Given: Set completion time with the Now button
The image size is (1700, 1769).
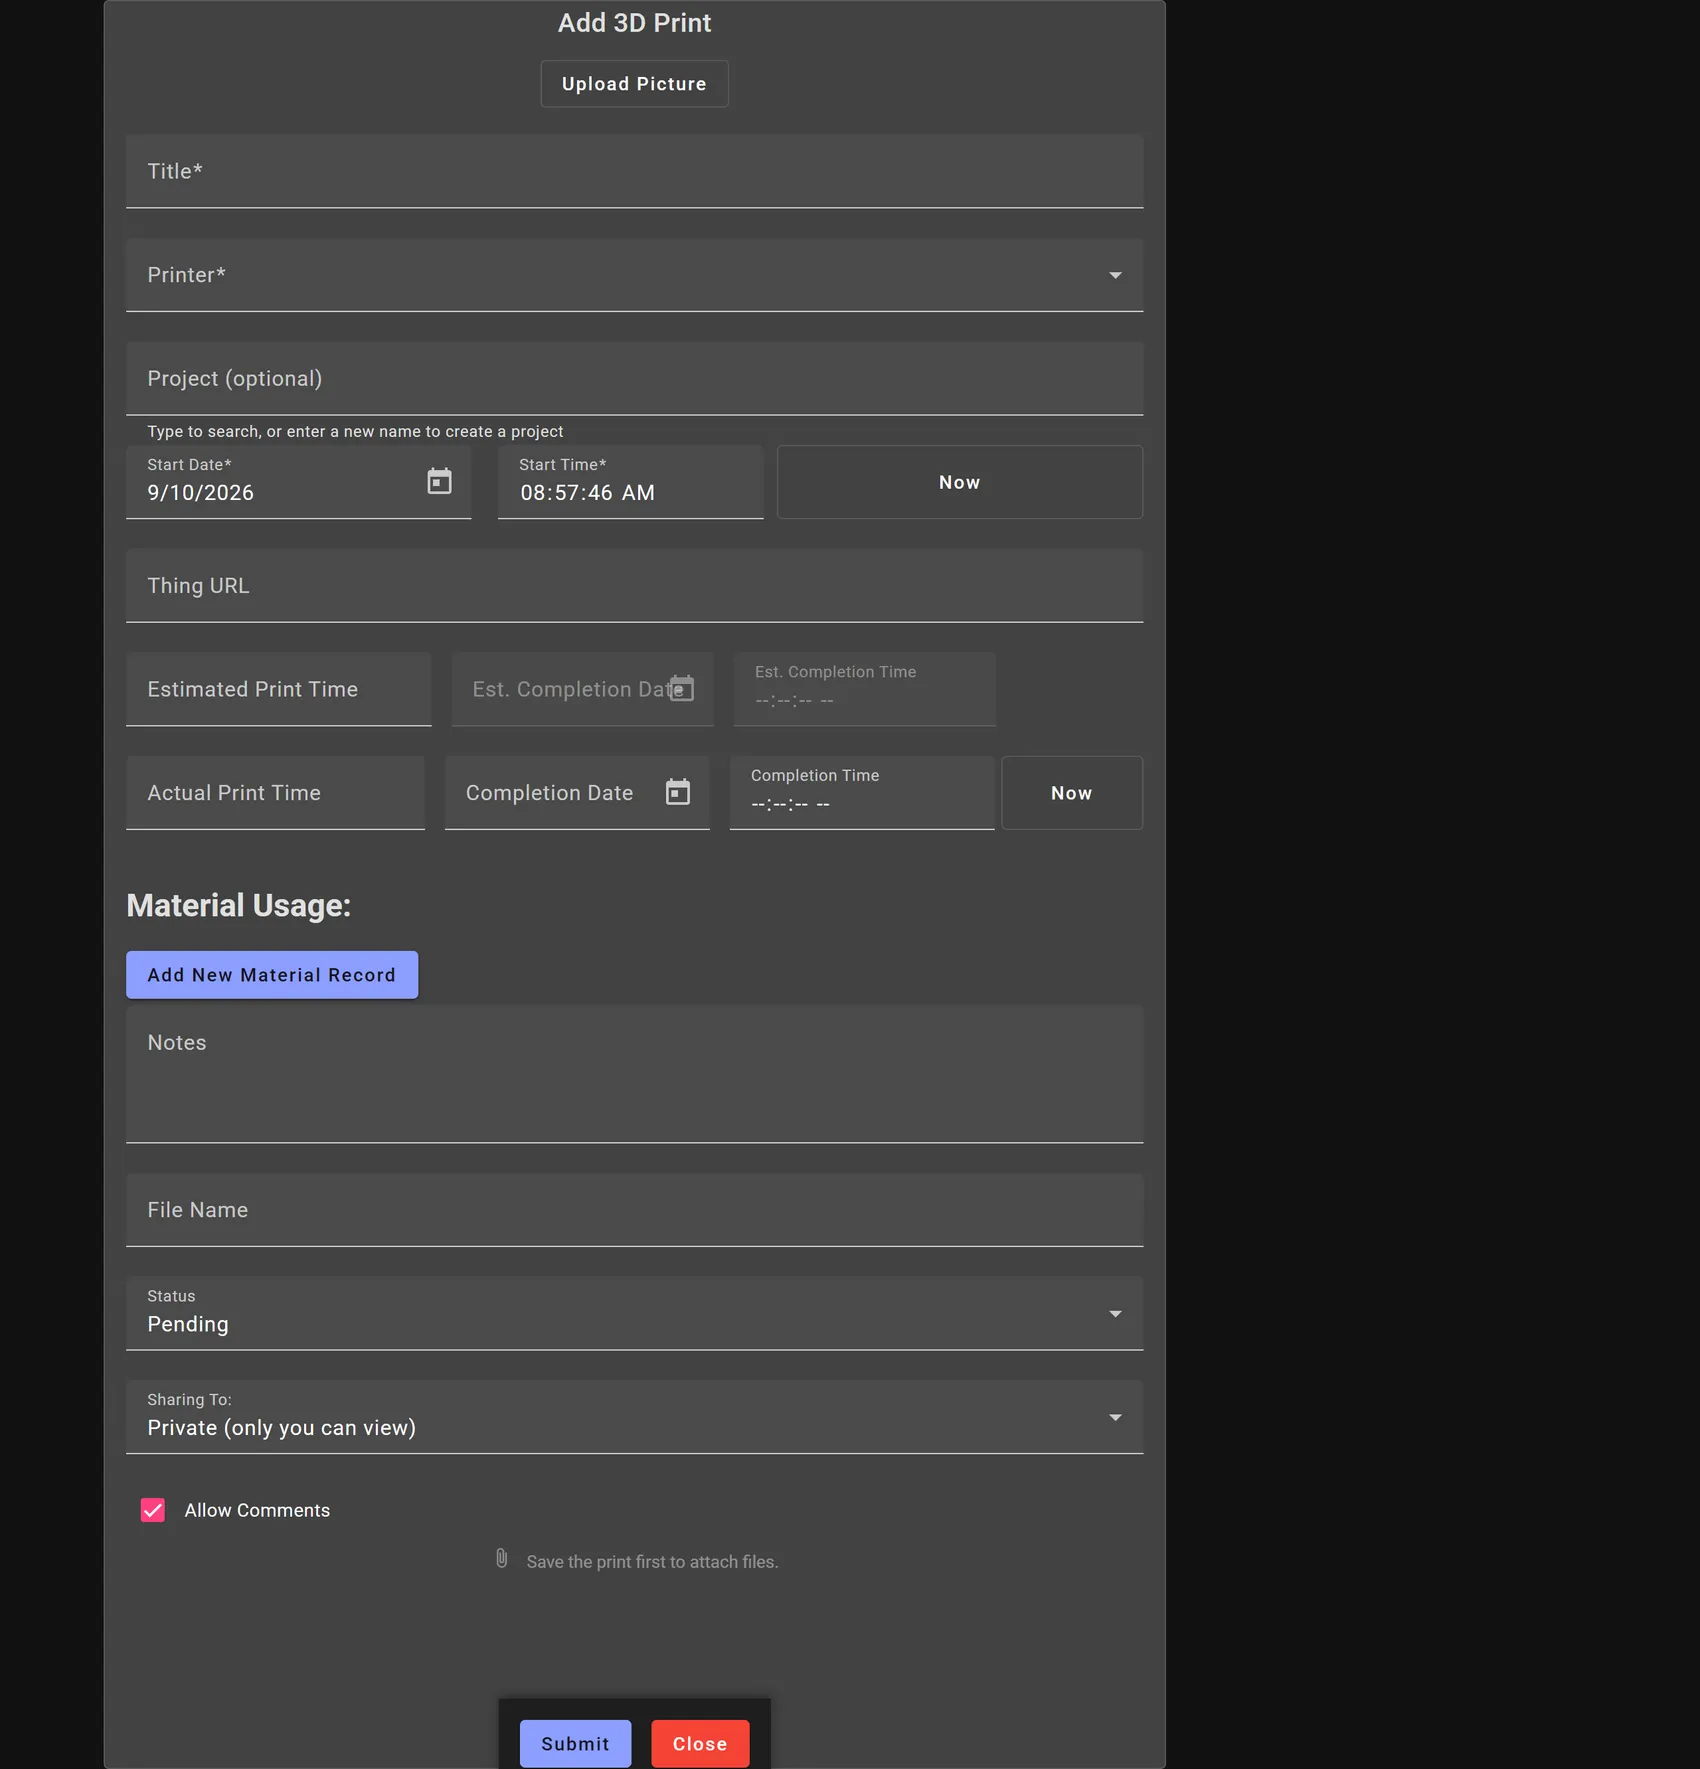Looking at the screenshot, I should [1071, 793].
